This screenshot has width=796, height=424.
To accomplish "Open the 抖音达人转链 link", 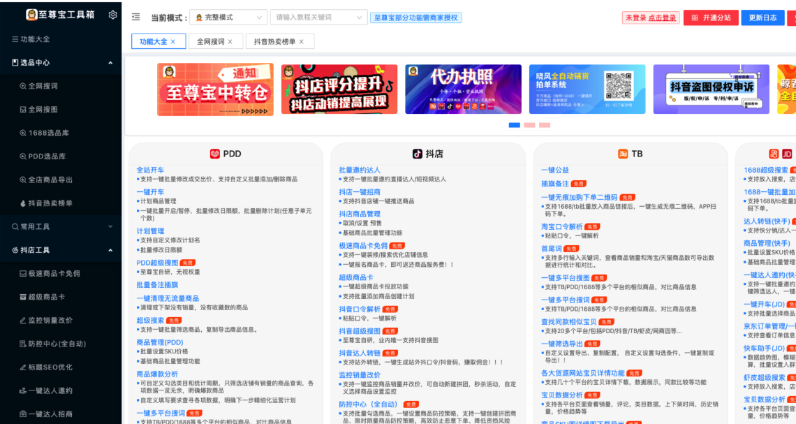I will point(359,353).
